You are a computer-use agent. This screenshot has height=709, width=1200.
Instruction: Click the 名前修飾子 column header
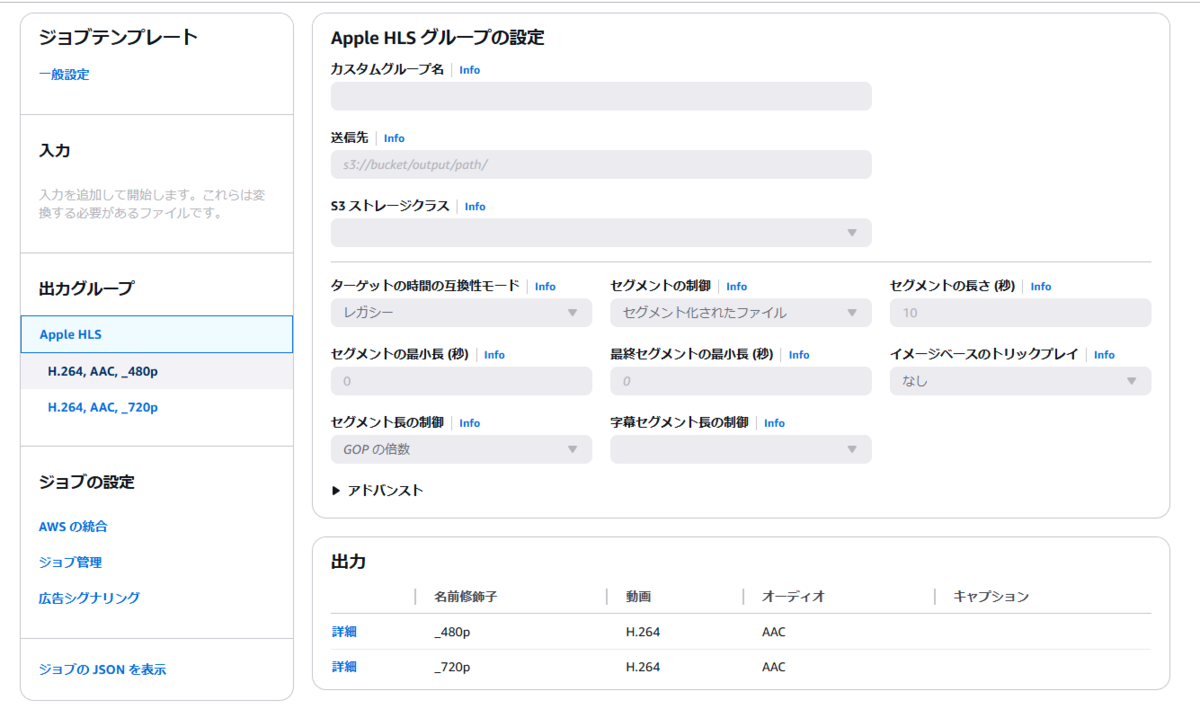[x=466, y=596]
